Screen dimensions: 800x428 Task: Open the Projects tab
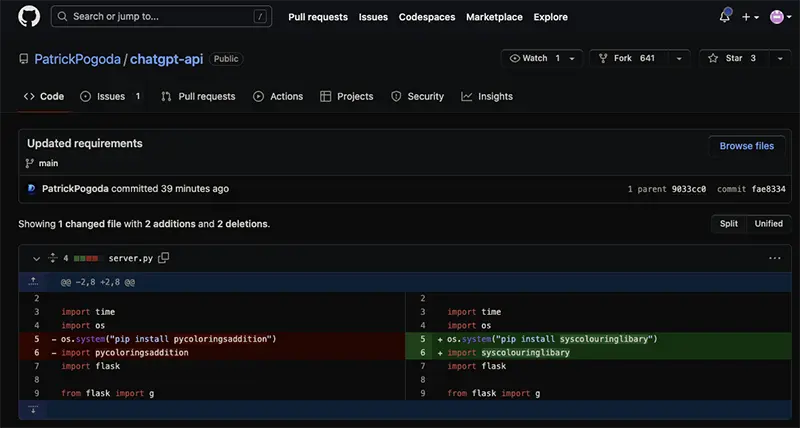[346, 96]
